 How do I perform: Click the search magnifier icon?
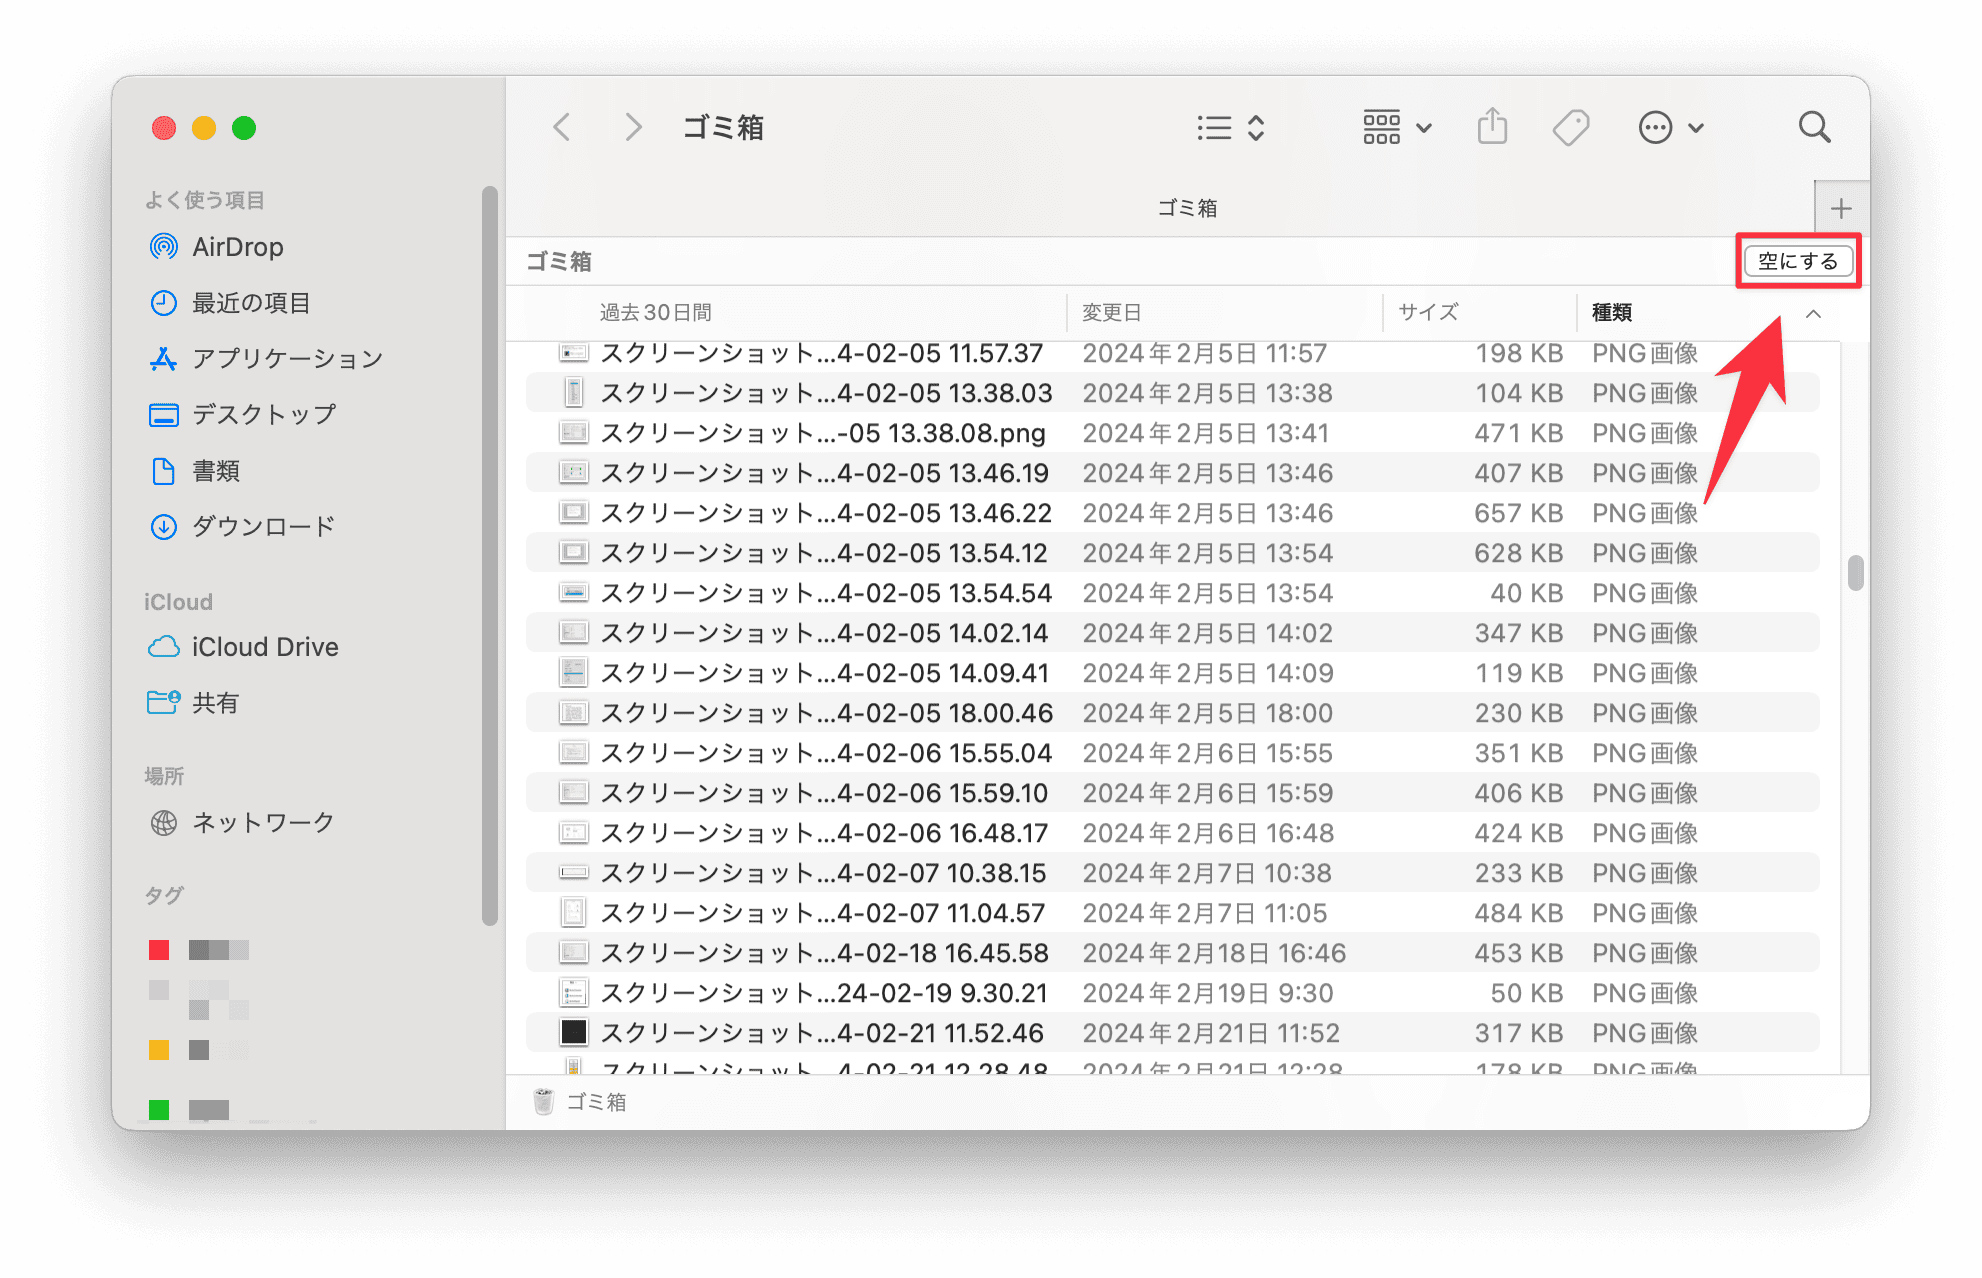point(1814,128)
